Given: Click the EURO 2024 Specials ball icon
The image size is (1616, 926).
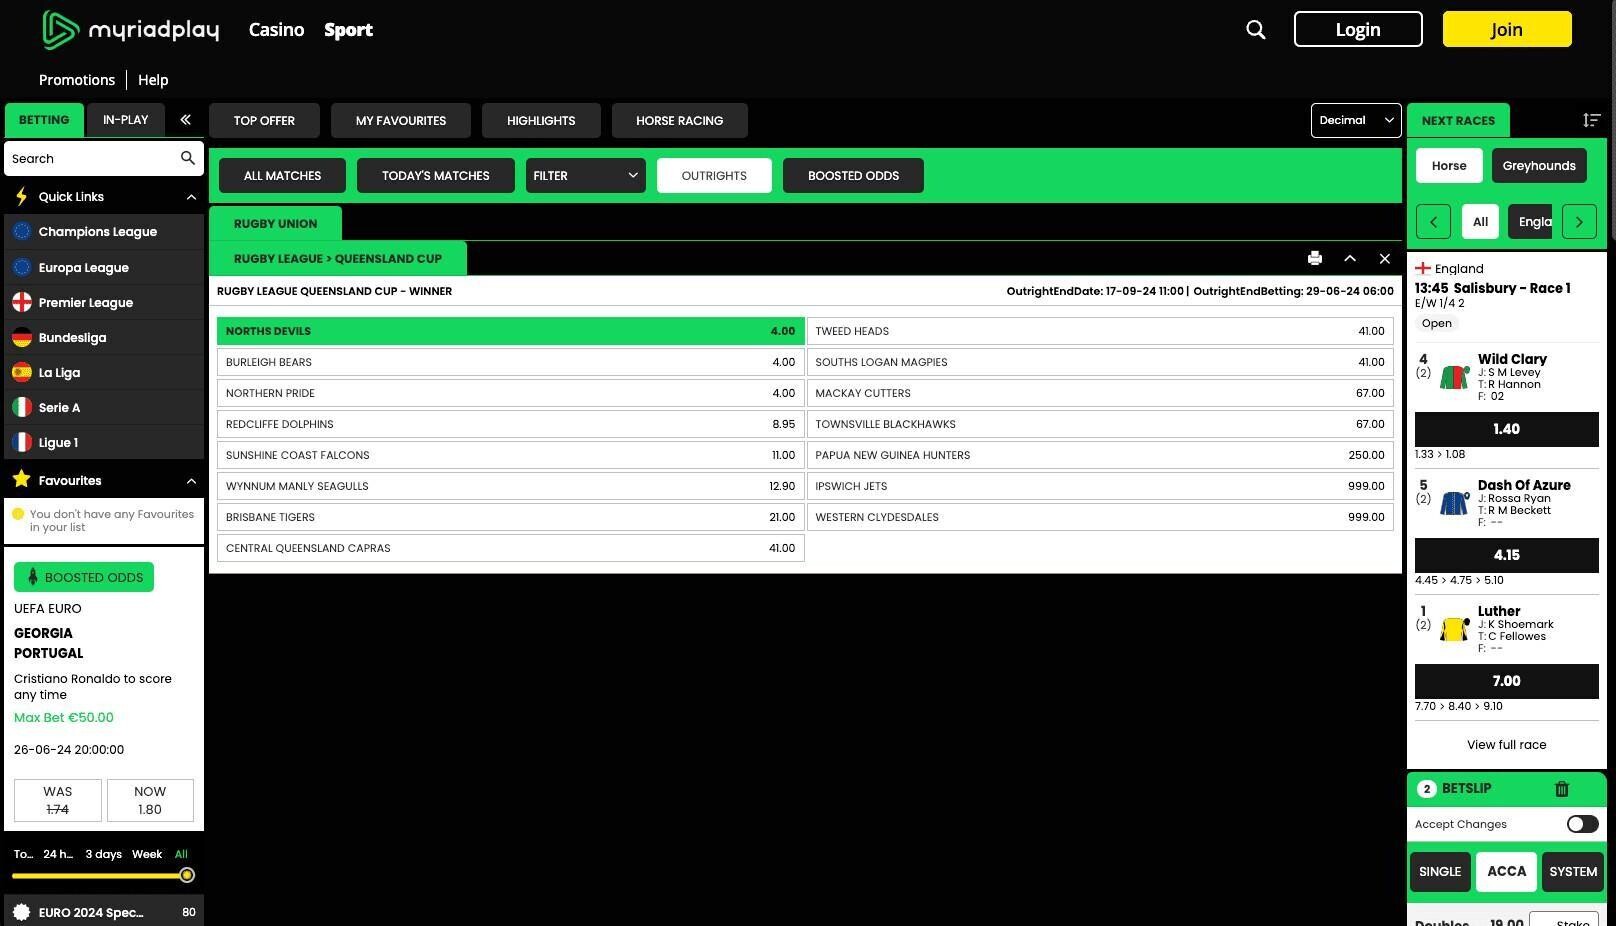Looking at the screenshot, I should pos(21,912).
